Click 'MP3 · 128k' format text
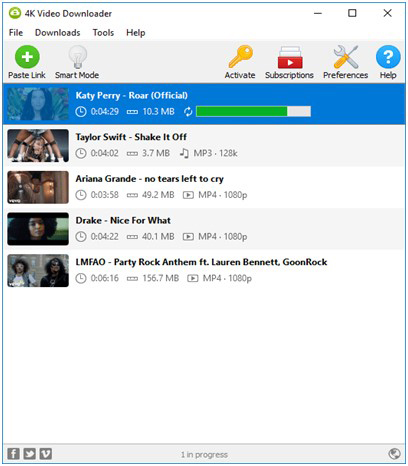Screen dimensions: 408x466 215,153
